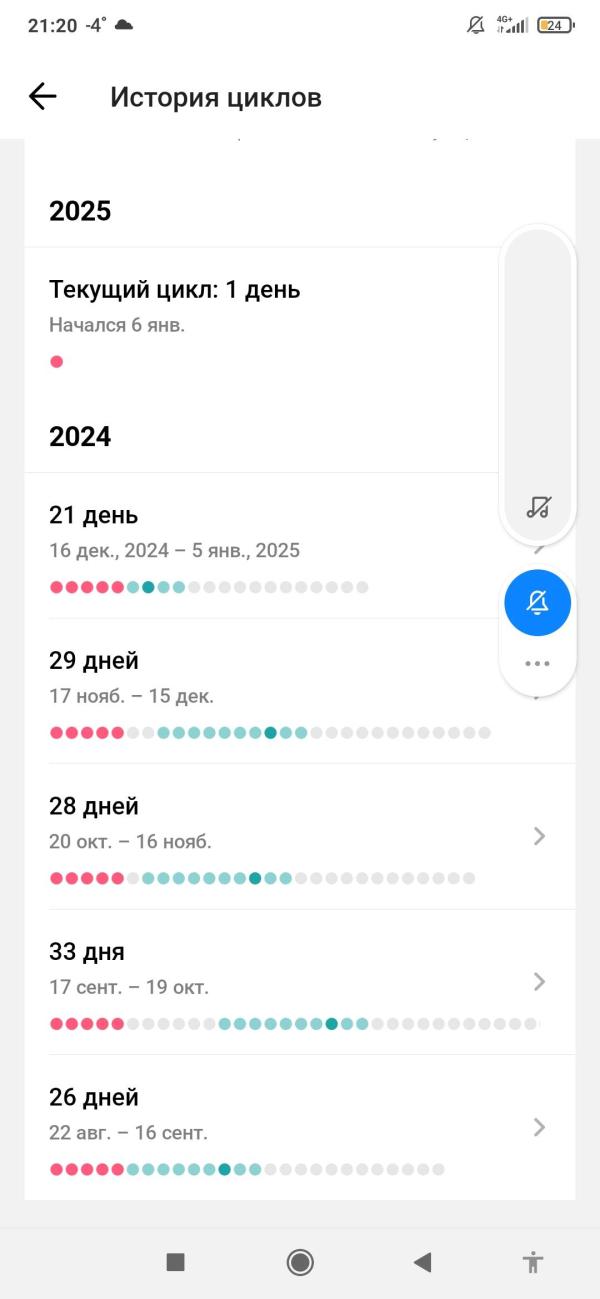Tap the Android back triangle button
This screenshot has width=600, height=1299.
pyautogui.click(x=422, y=1262)
